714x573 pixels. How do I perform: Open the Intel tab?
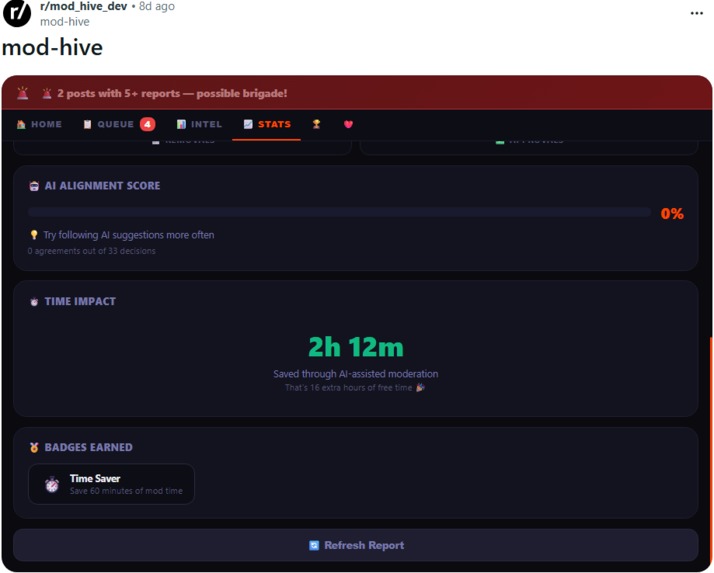tap(199, 124)
